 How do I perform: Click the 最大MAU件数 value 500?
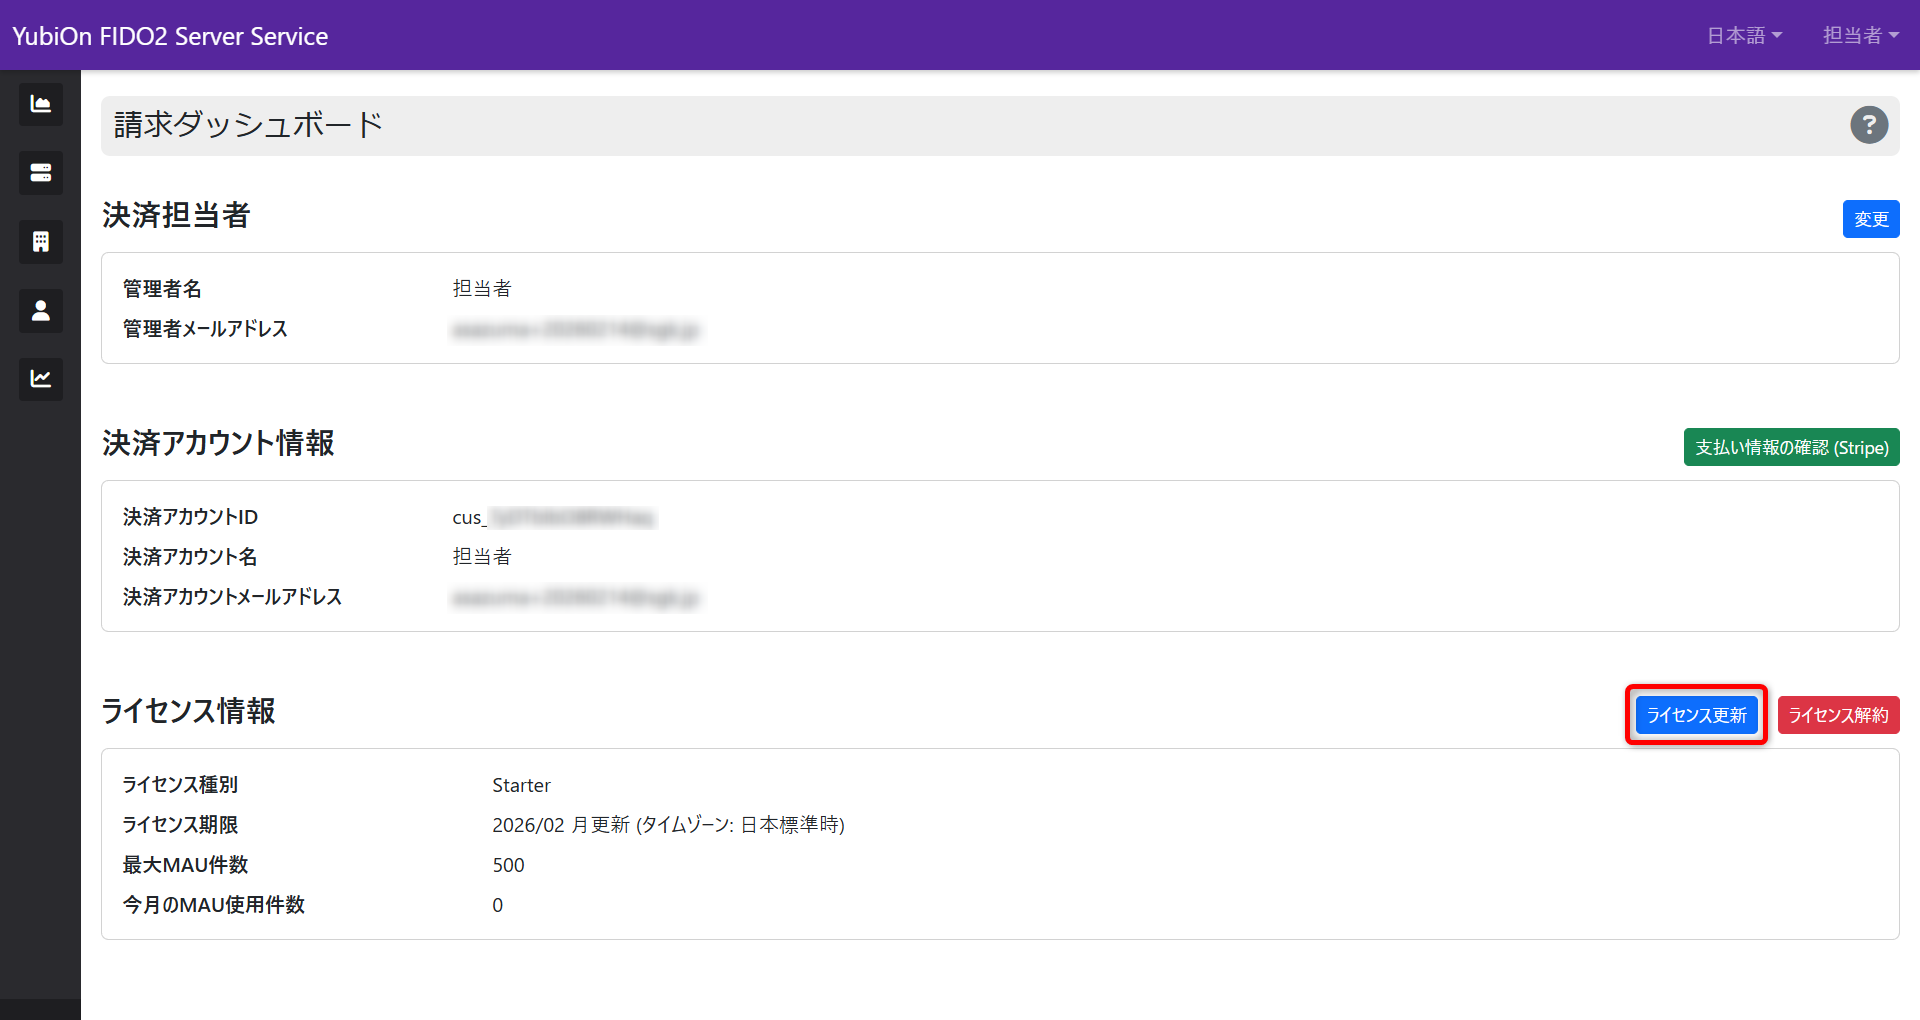pos(509,865)
